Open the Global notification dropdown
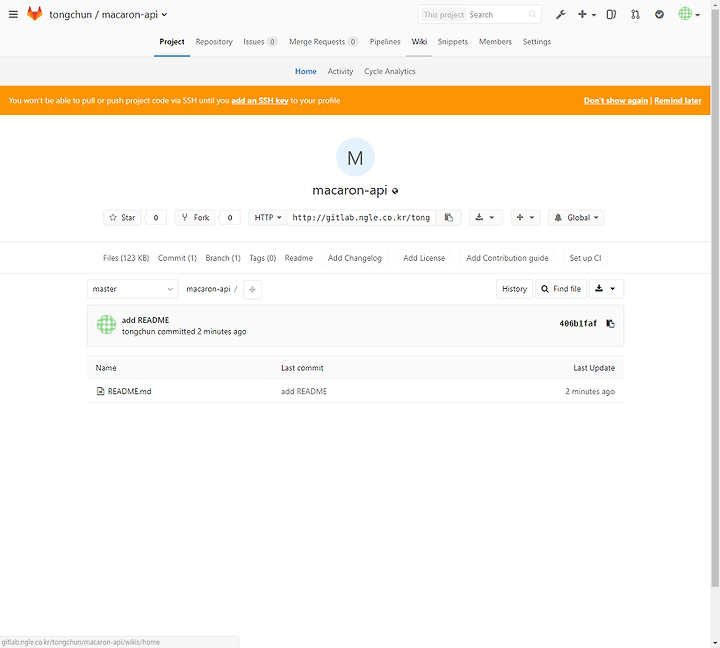The width and height of the screenshot is (720, 648). 576,218
